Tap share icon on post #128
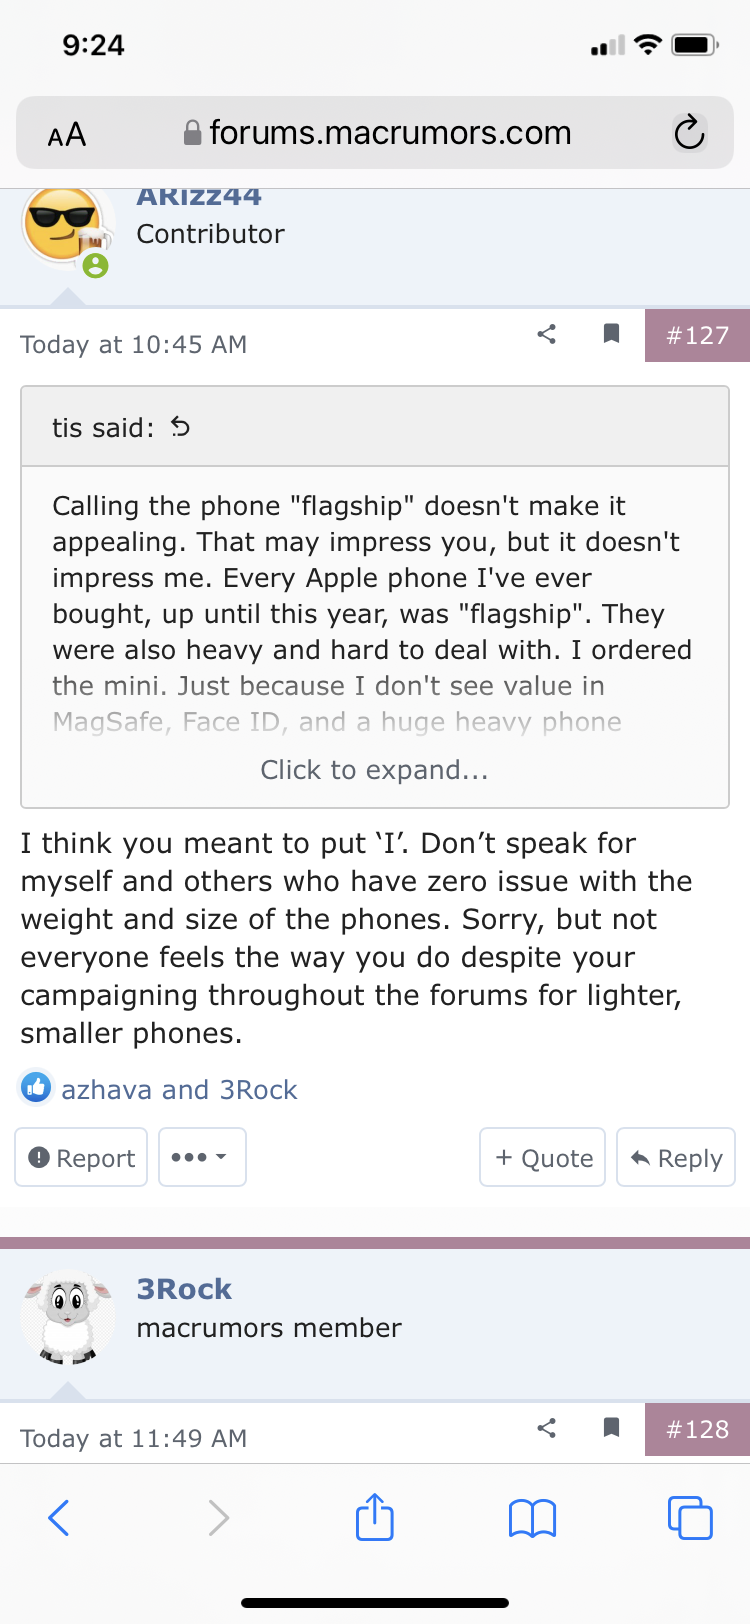The width and height of the screenshot is (750, 1624). point(546,1428)
